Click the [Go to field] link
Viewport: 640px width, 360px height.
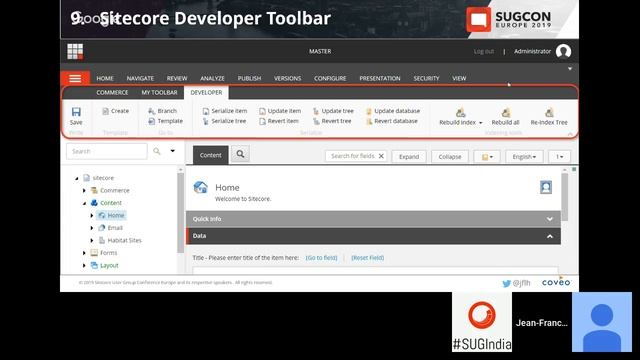click(x=322, y=258)
